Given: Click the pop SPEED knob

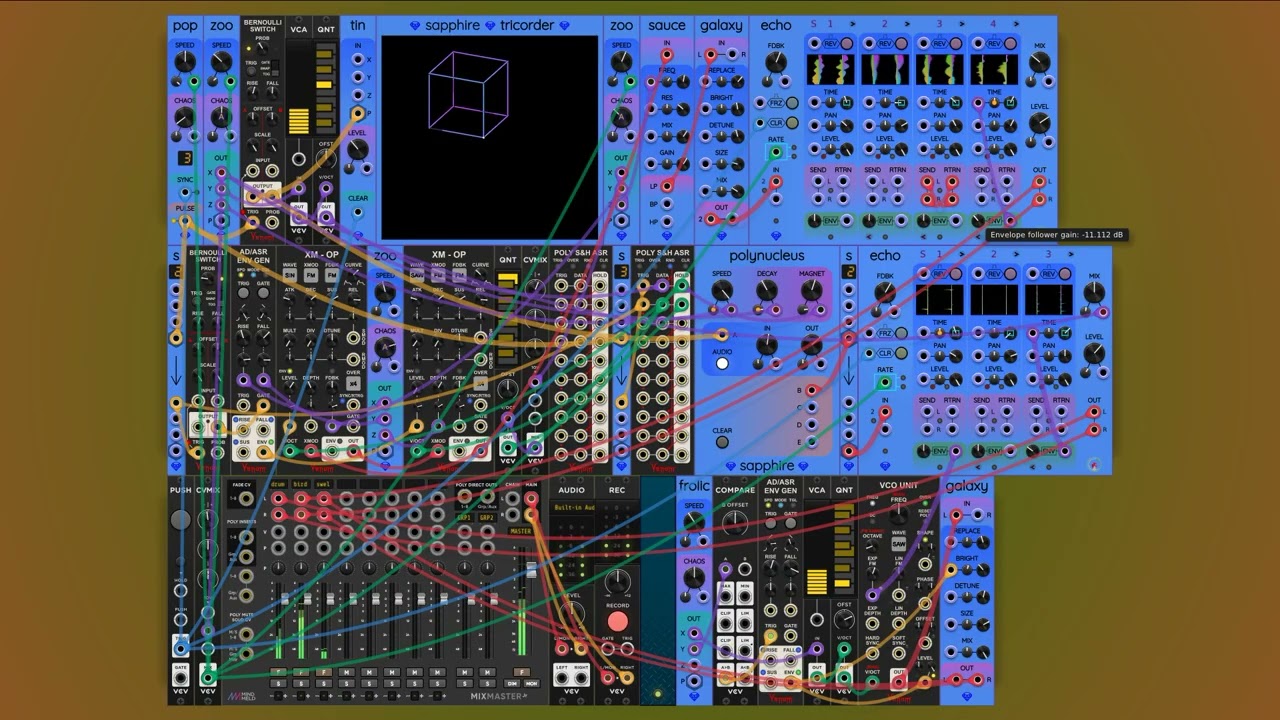Looking at the screenshot, I should point(185,61).
